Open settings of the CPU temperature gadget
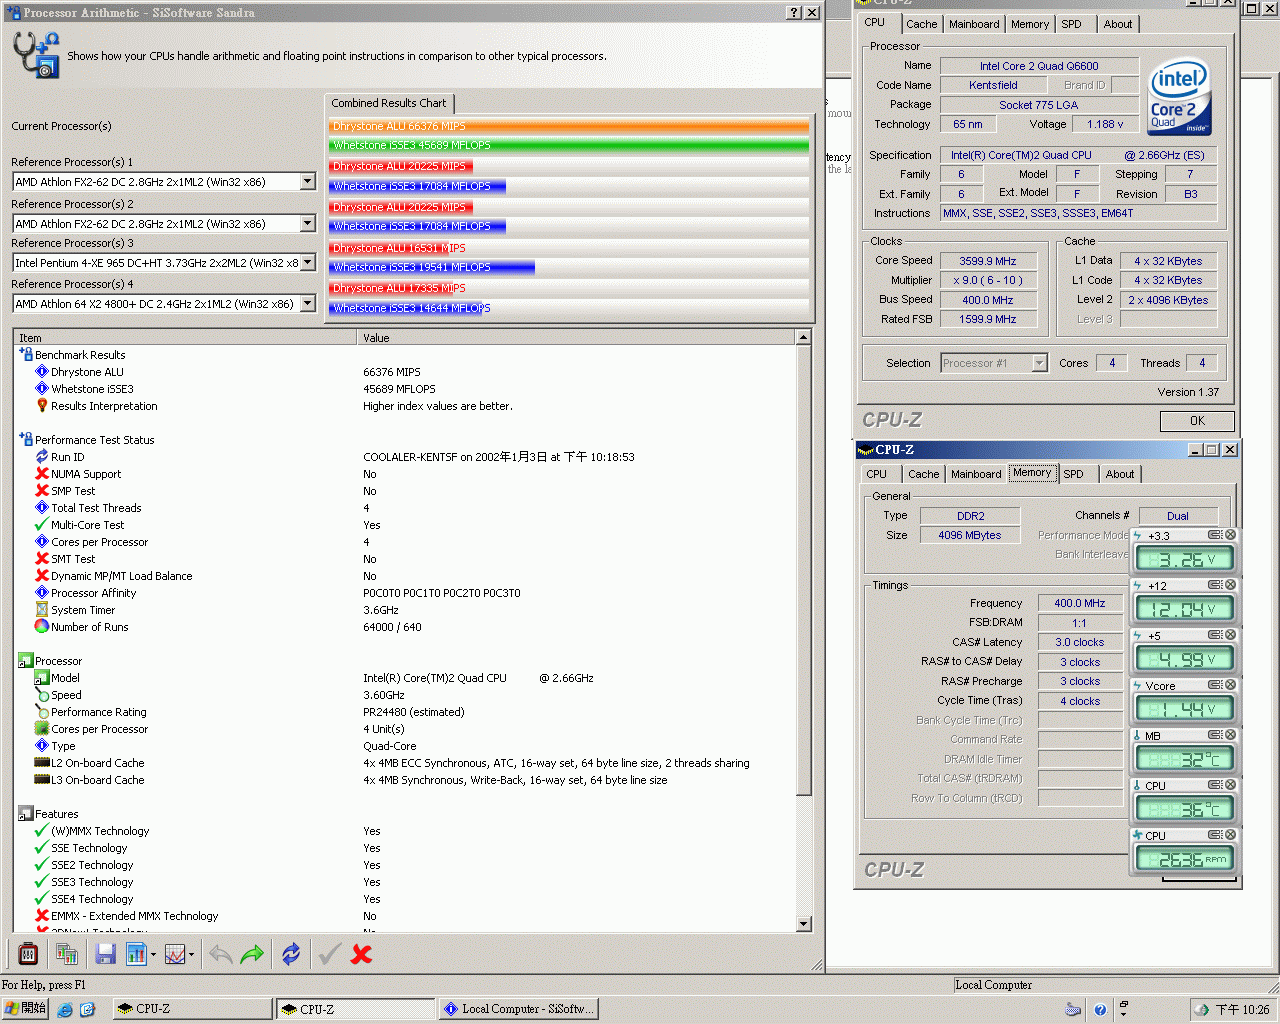The height and width of the screenshot is (1024, 1280). tap(1215, 785)
